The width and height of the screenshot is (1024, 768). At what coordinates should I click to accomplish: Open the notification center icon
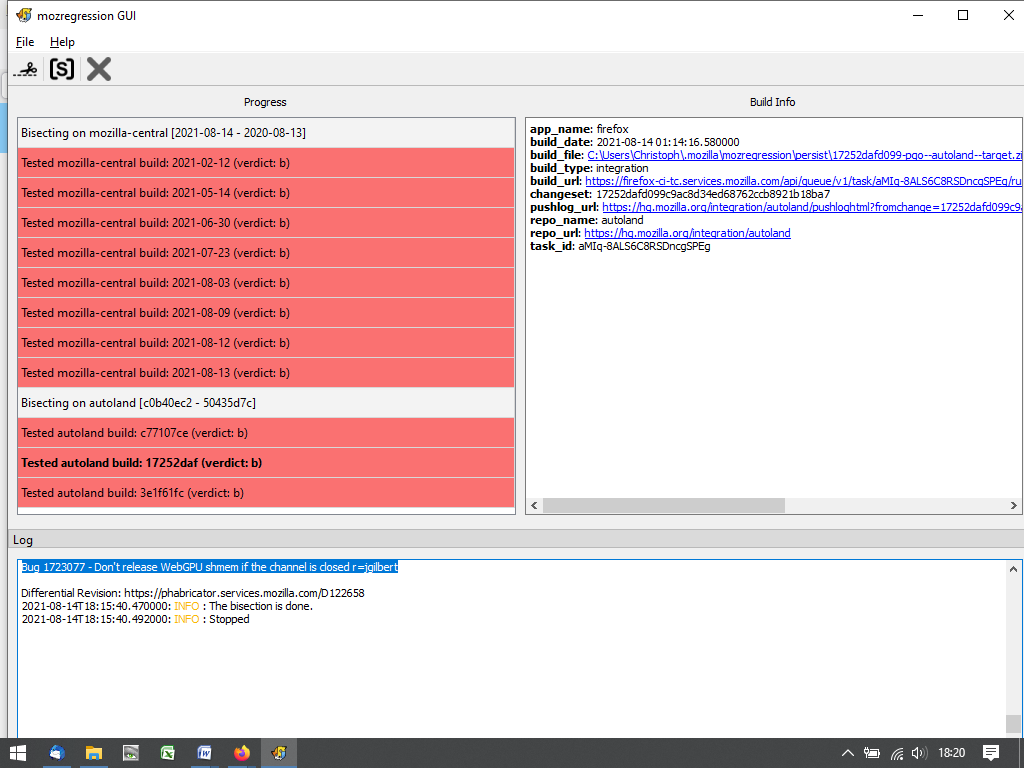[x=990, y=753]
